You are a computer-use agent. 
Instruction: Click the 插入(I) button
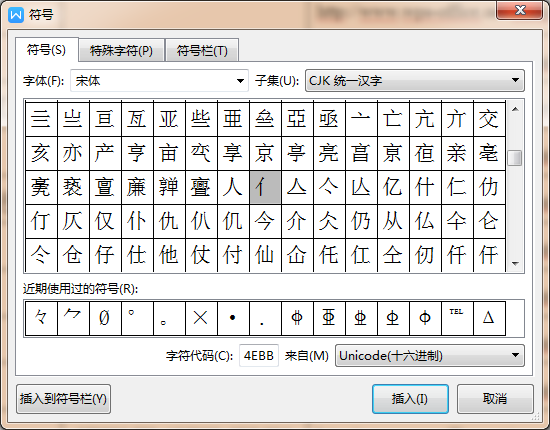[x=410, y=399]
